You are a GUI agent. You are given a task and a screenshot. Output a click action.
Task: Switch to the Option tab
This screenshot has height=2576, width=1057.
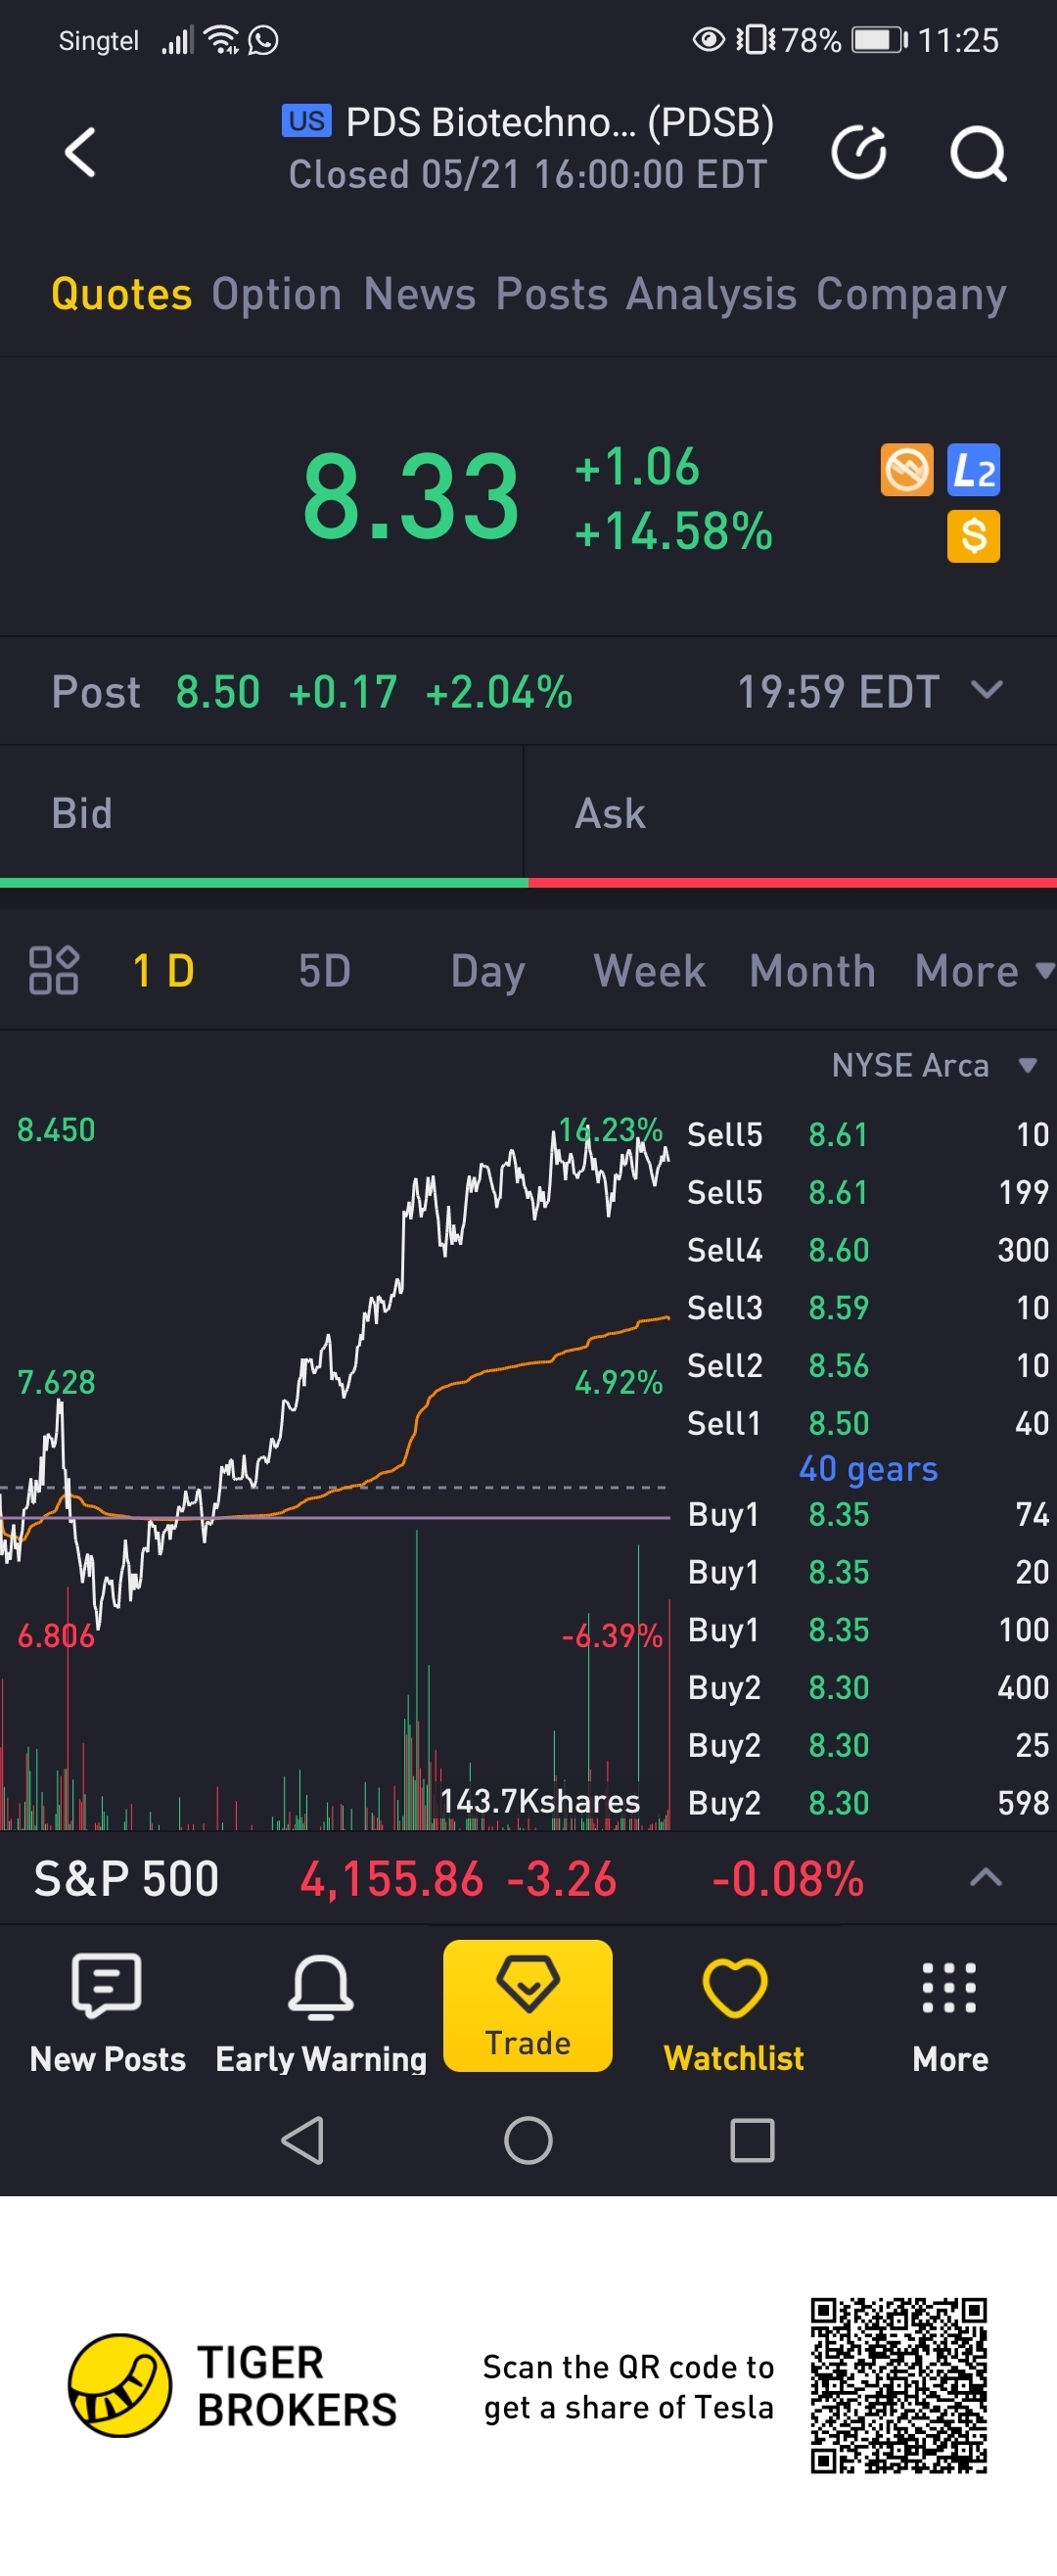tap(277, 294)
